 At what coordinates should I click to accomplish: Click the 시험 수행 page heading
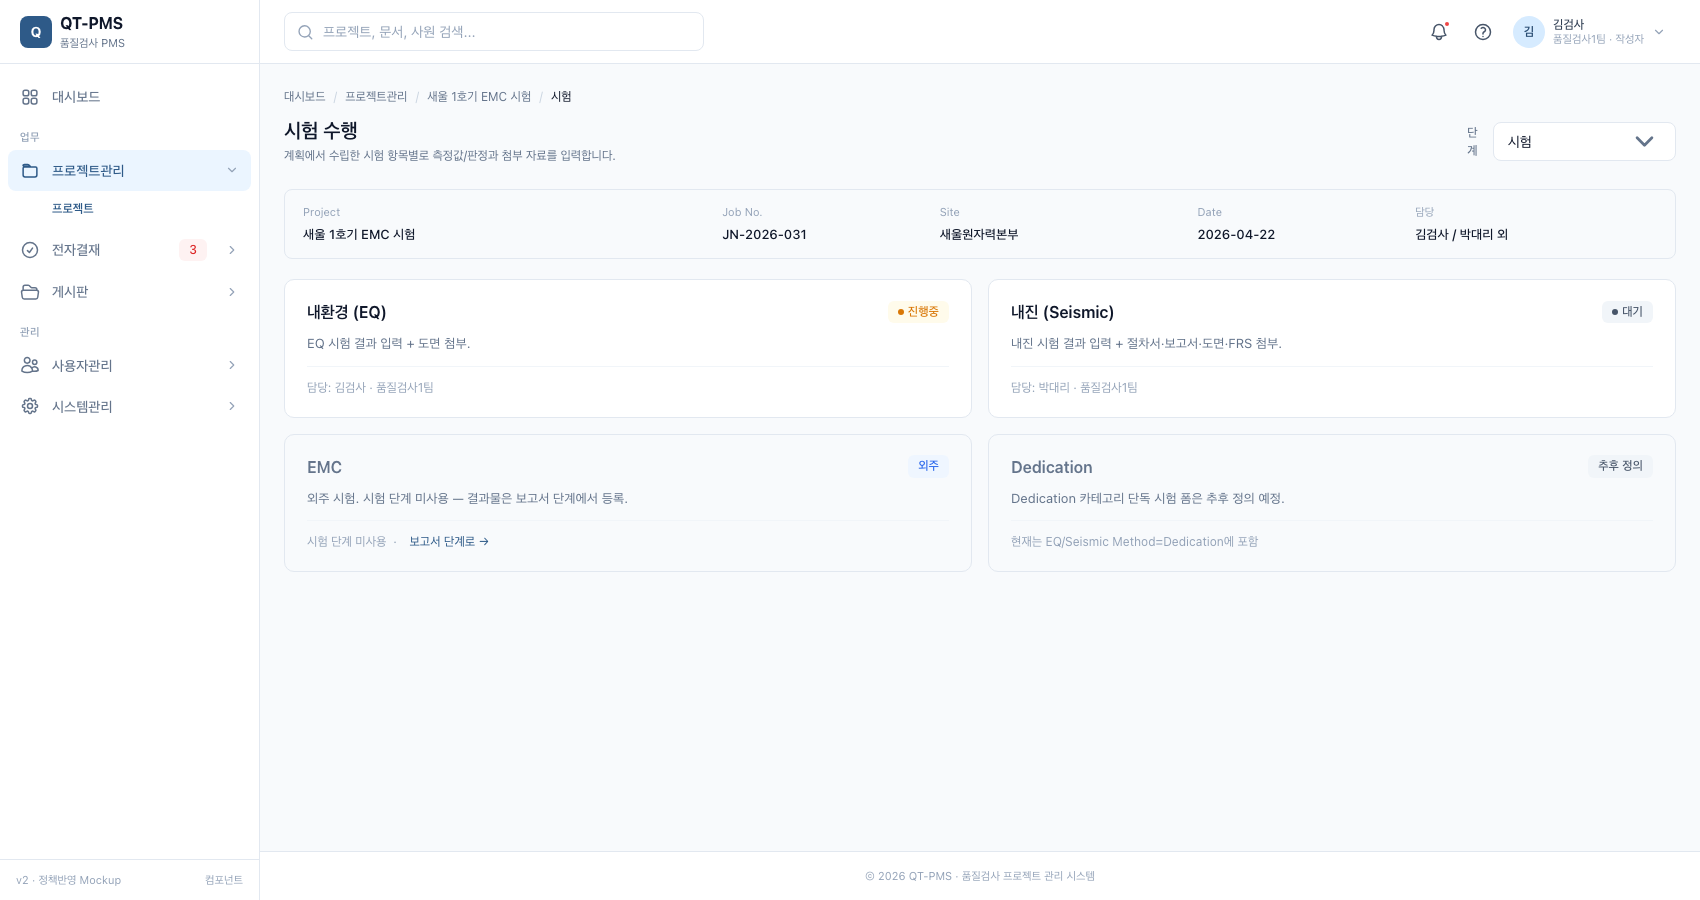(x=321, y=130)
